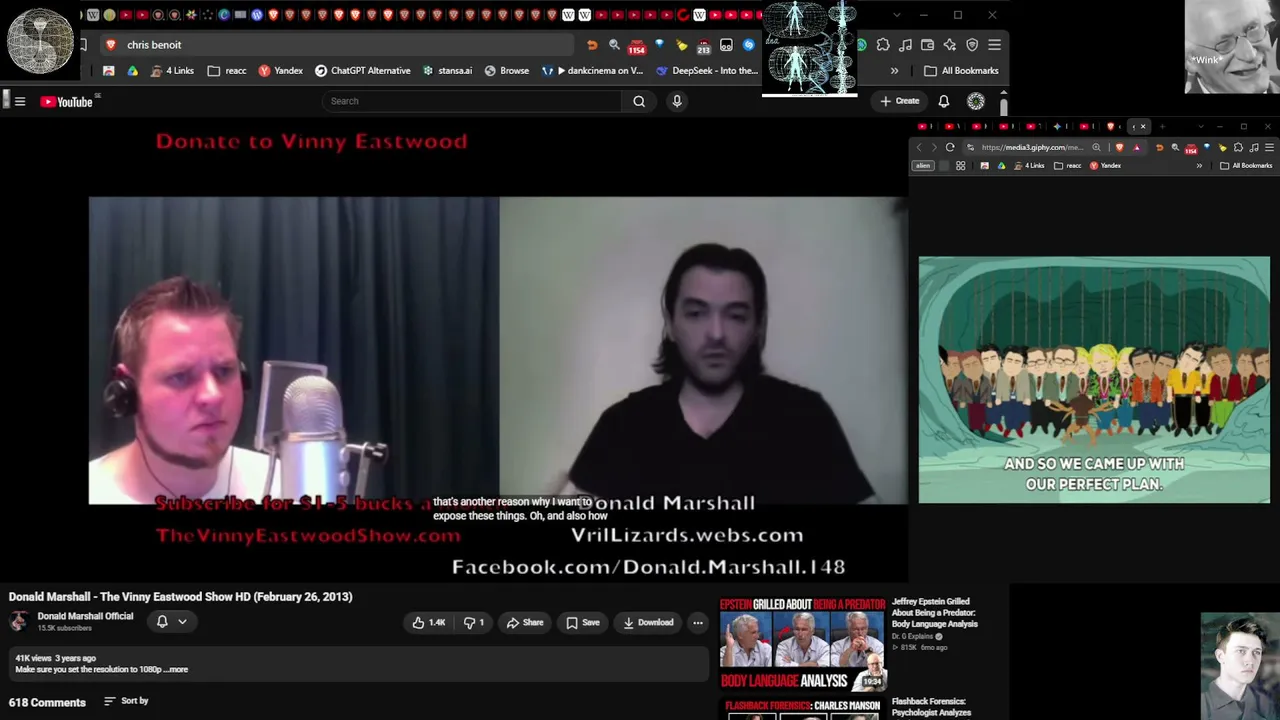Expand the notification bell subscription dropdown
Image resolution: width=1280 pixels, height=720 pixels.
182,622
